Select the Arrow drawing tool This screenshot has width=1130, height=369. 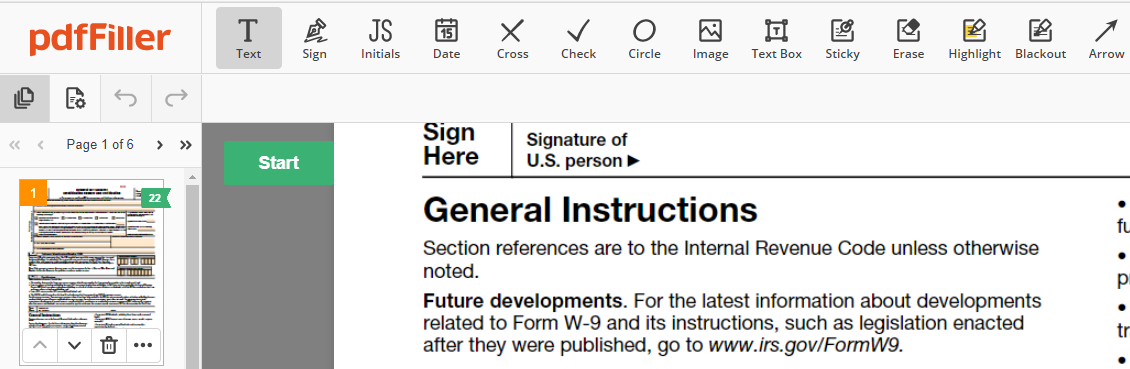tap(1105, 38)
